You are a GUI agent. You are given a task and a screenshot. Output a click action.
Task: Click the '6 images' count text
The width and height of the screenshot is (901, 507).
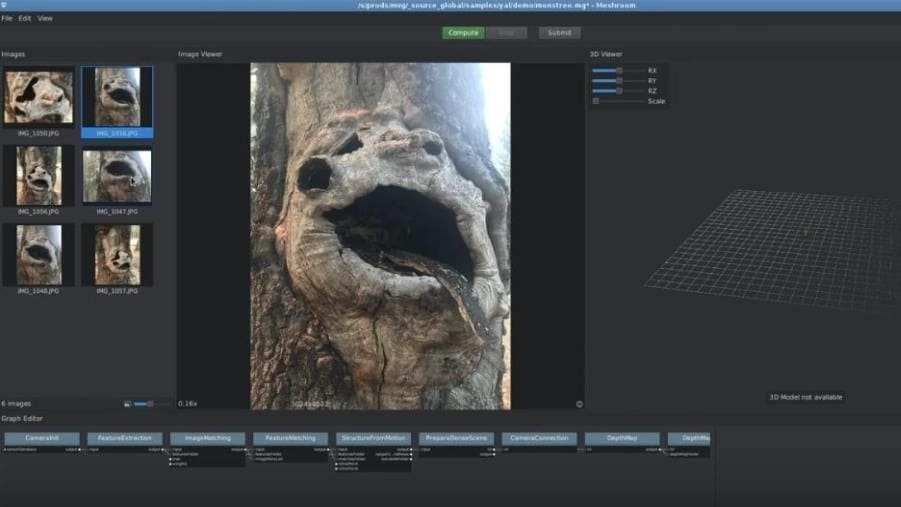pos(16,404)
